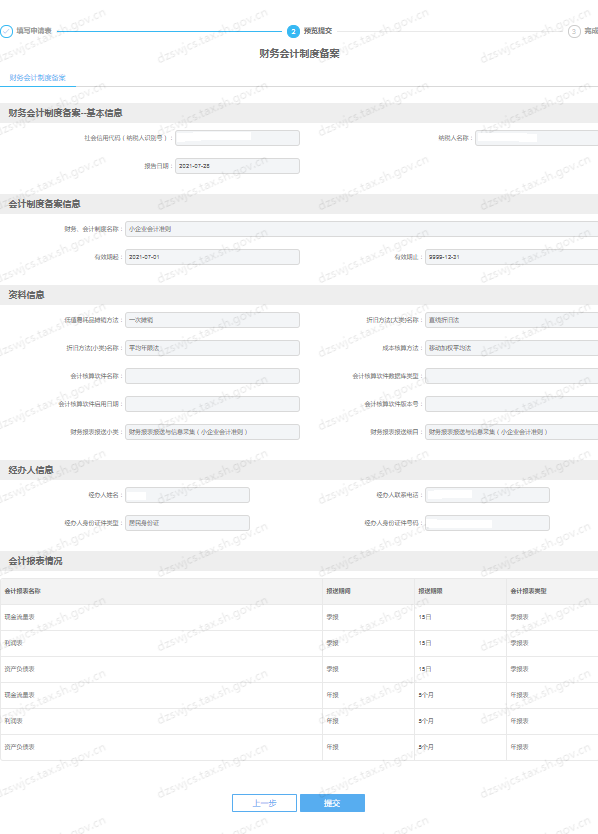Screen dimensions: 598x834
Task: Go back with the 上一步 button
Action: coord(264,803)
